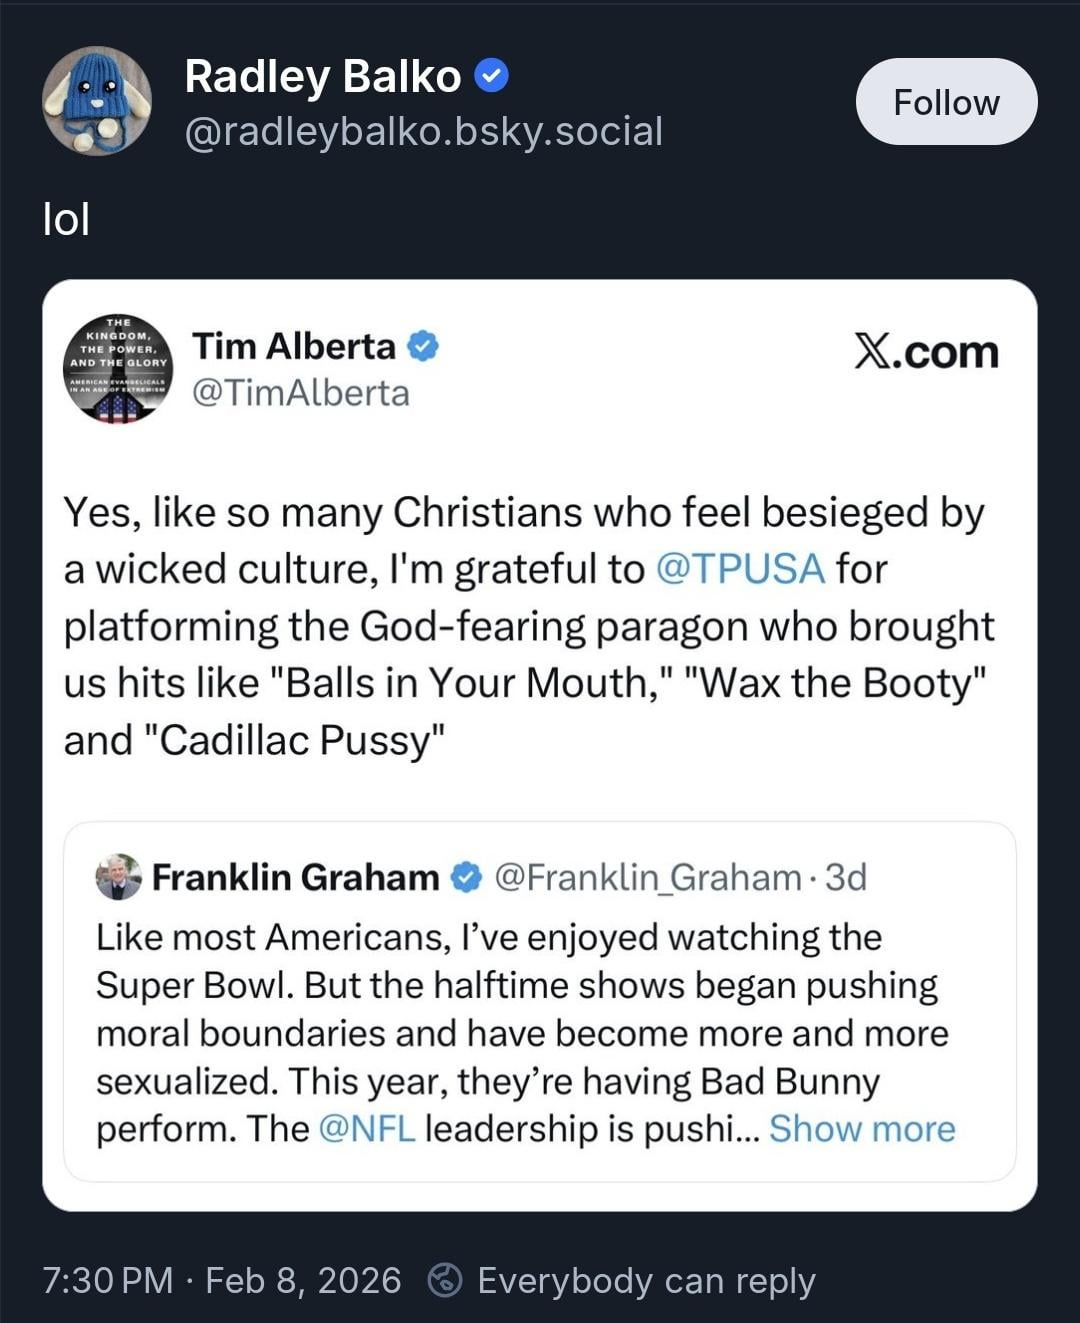1080x1323 pixels.
Task: Click the verified badge beside Radley Balko
Action: 491,76
